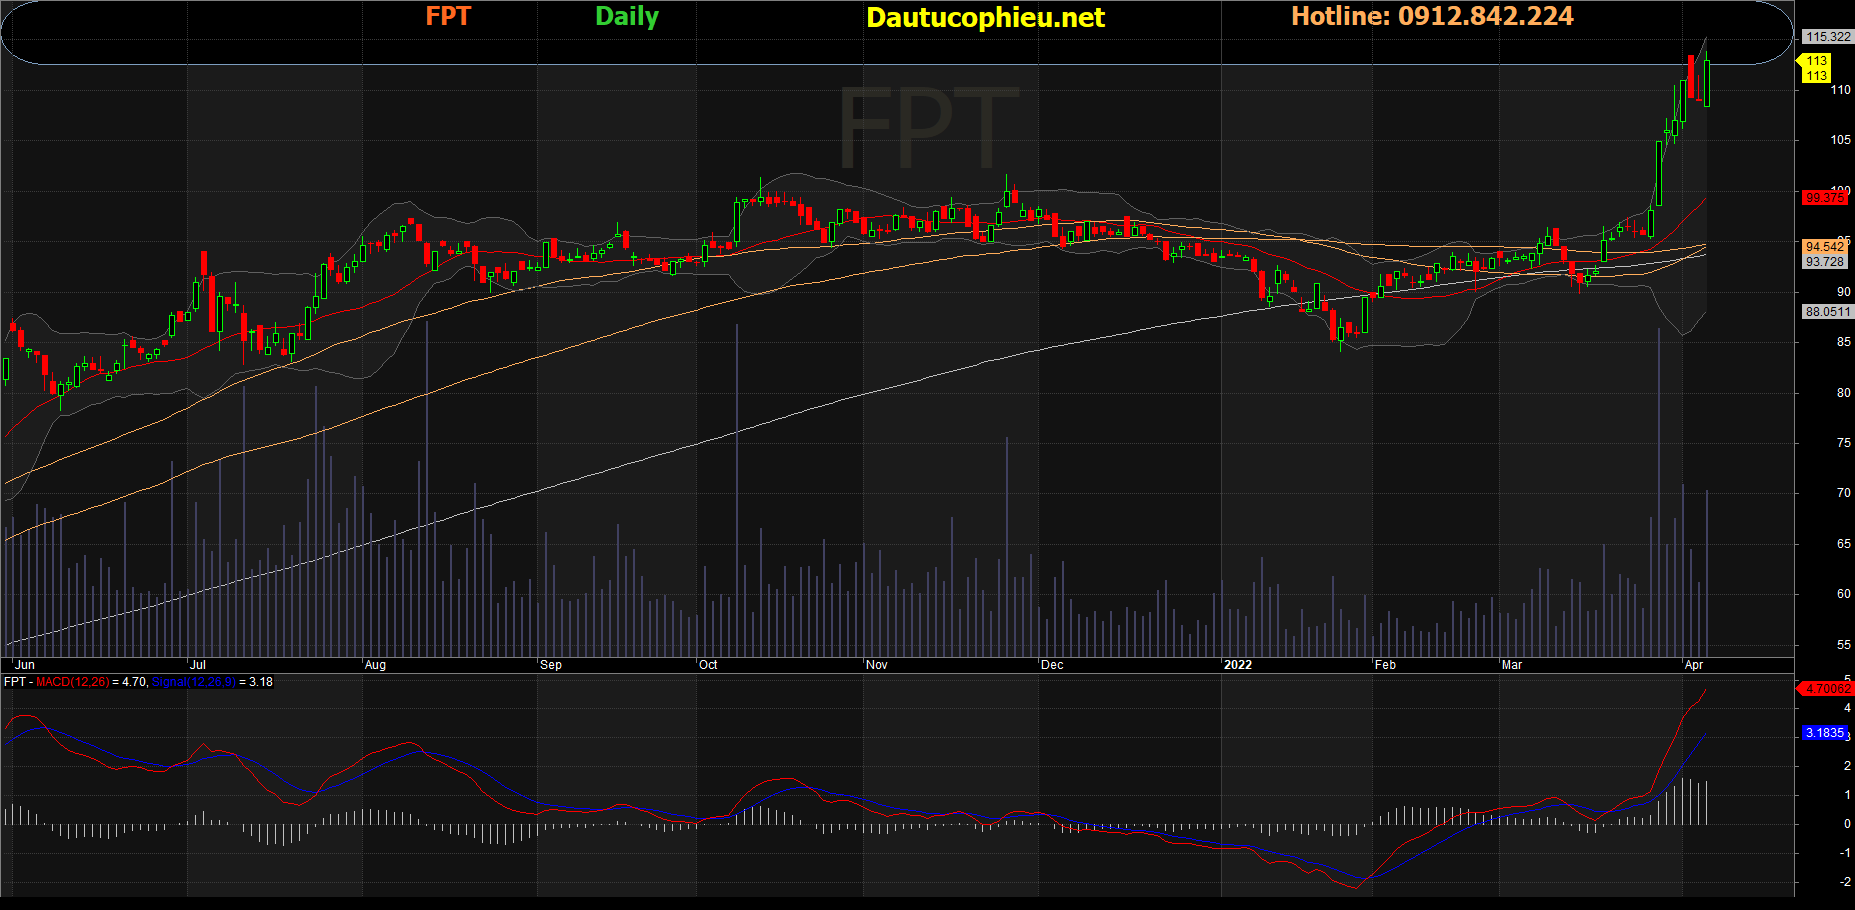Click the latest green candlestick in April
The image size is (1855, 910).
[x=1707, y=83]
